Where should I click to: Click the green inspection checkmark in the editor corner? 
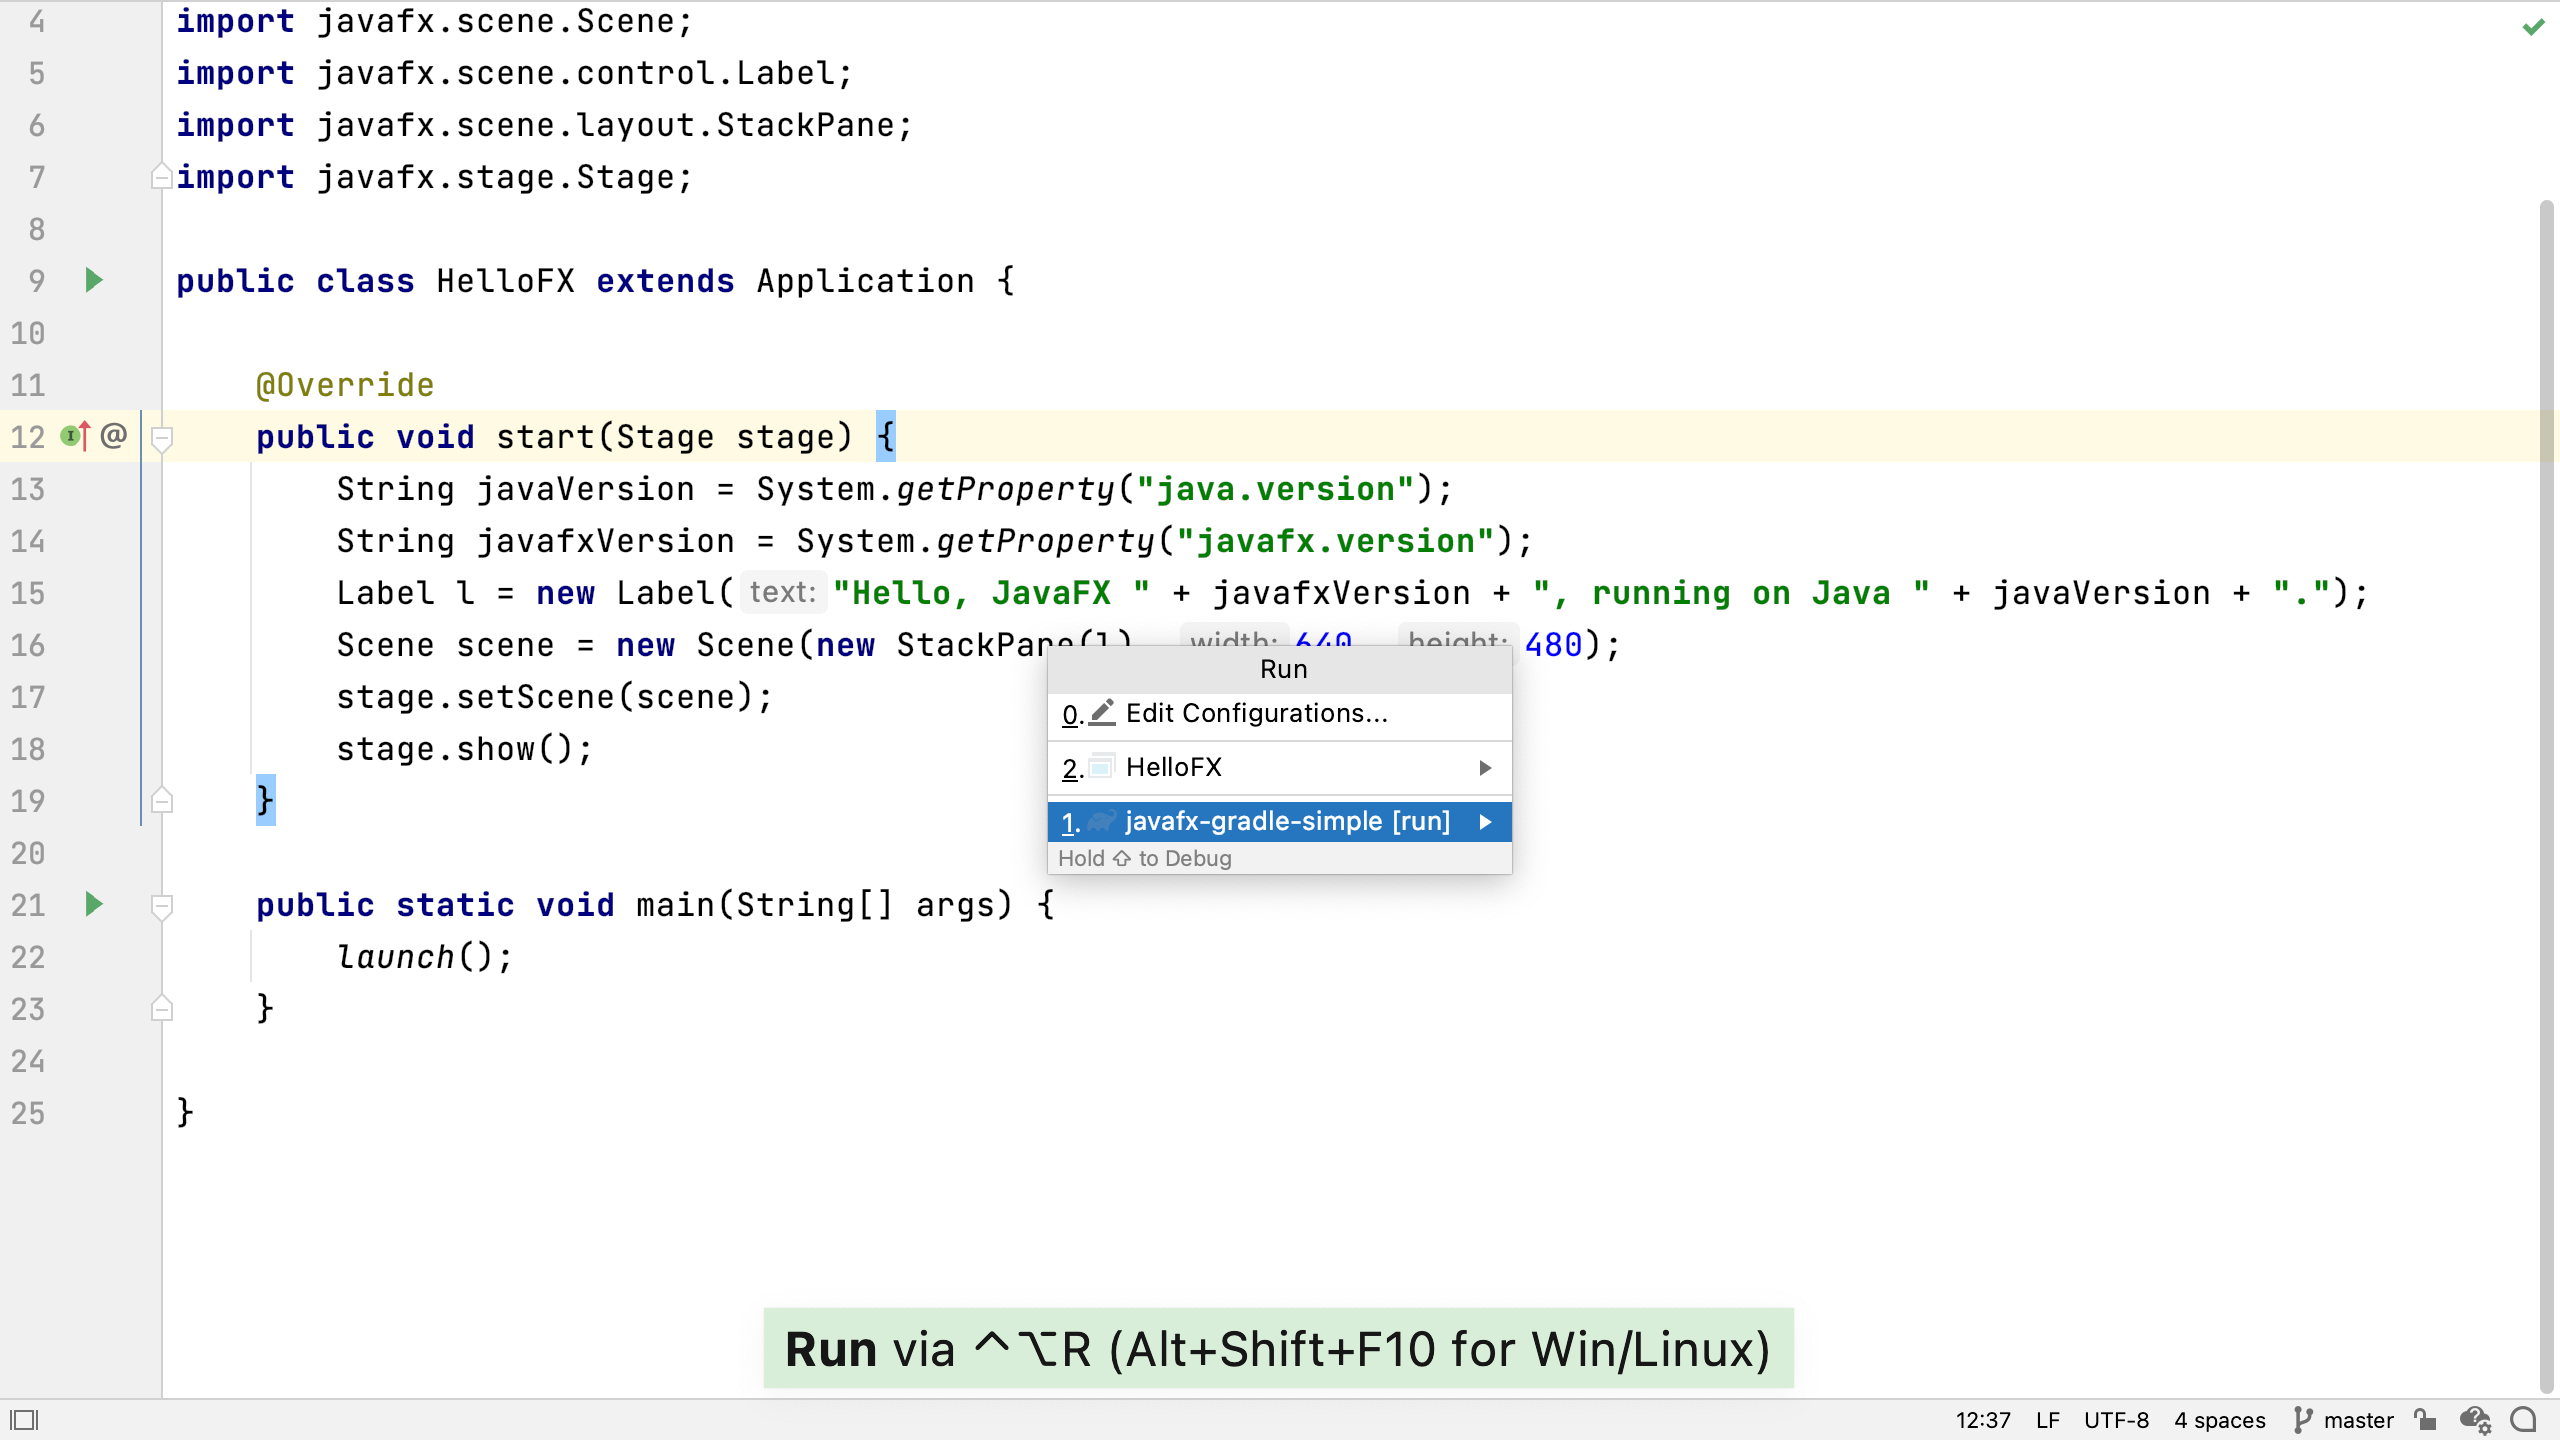[x=2533, y=27]
